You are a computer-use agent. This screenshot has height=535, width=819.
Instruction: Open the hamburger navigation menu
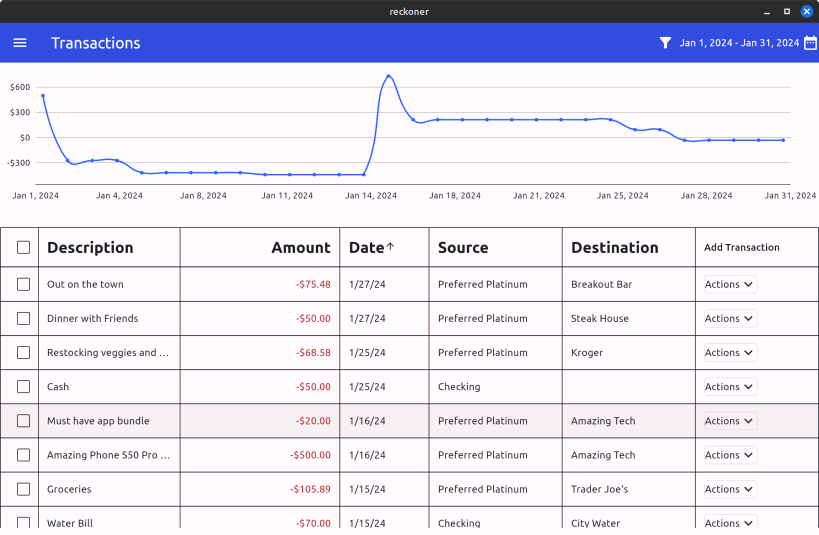point(20,43)
